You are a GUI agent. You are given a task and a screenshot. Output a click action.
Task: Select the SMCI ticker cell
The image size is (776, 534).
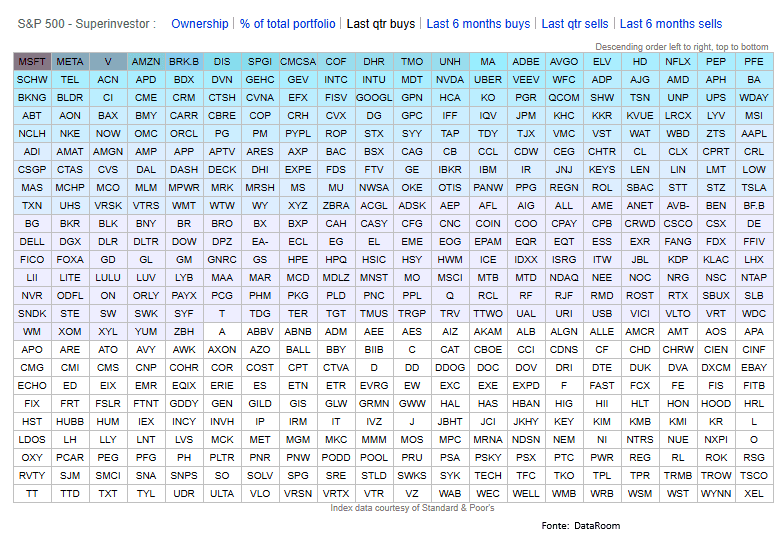[108, 476]
